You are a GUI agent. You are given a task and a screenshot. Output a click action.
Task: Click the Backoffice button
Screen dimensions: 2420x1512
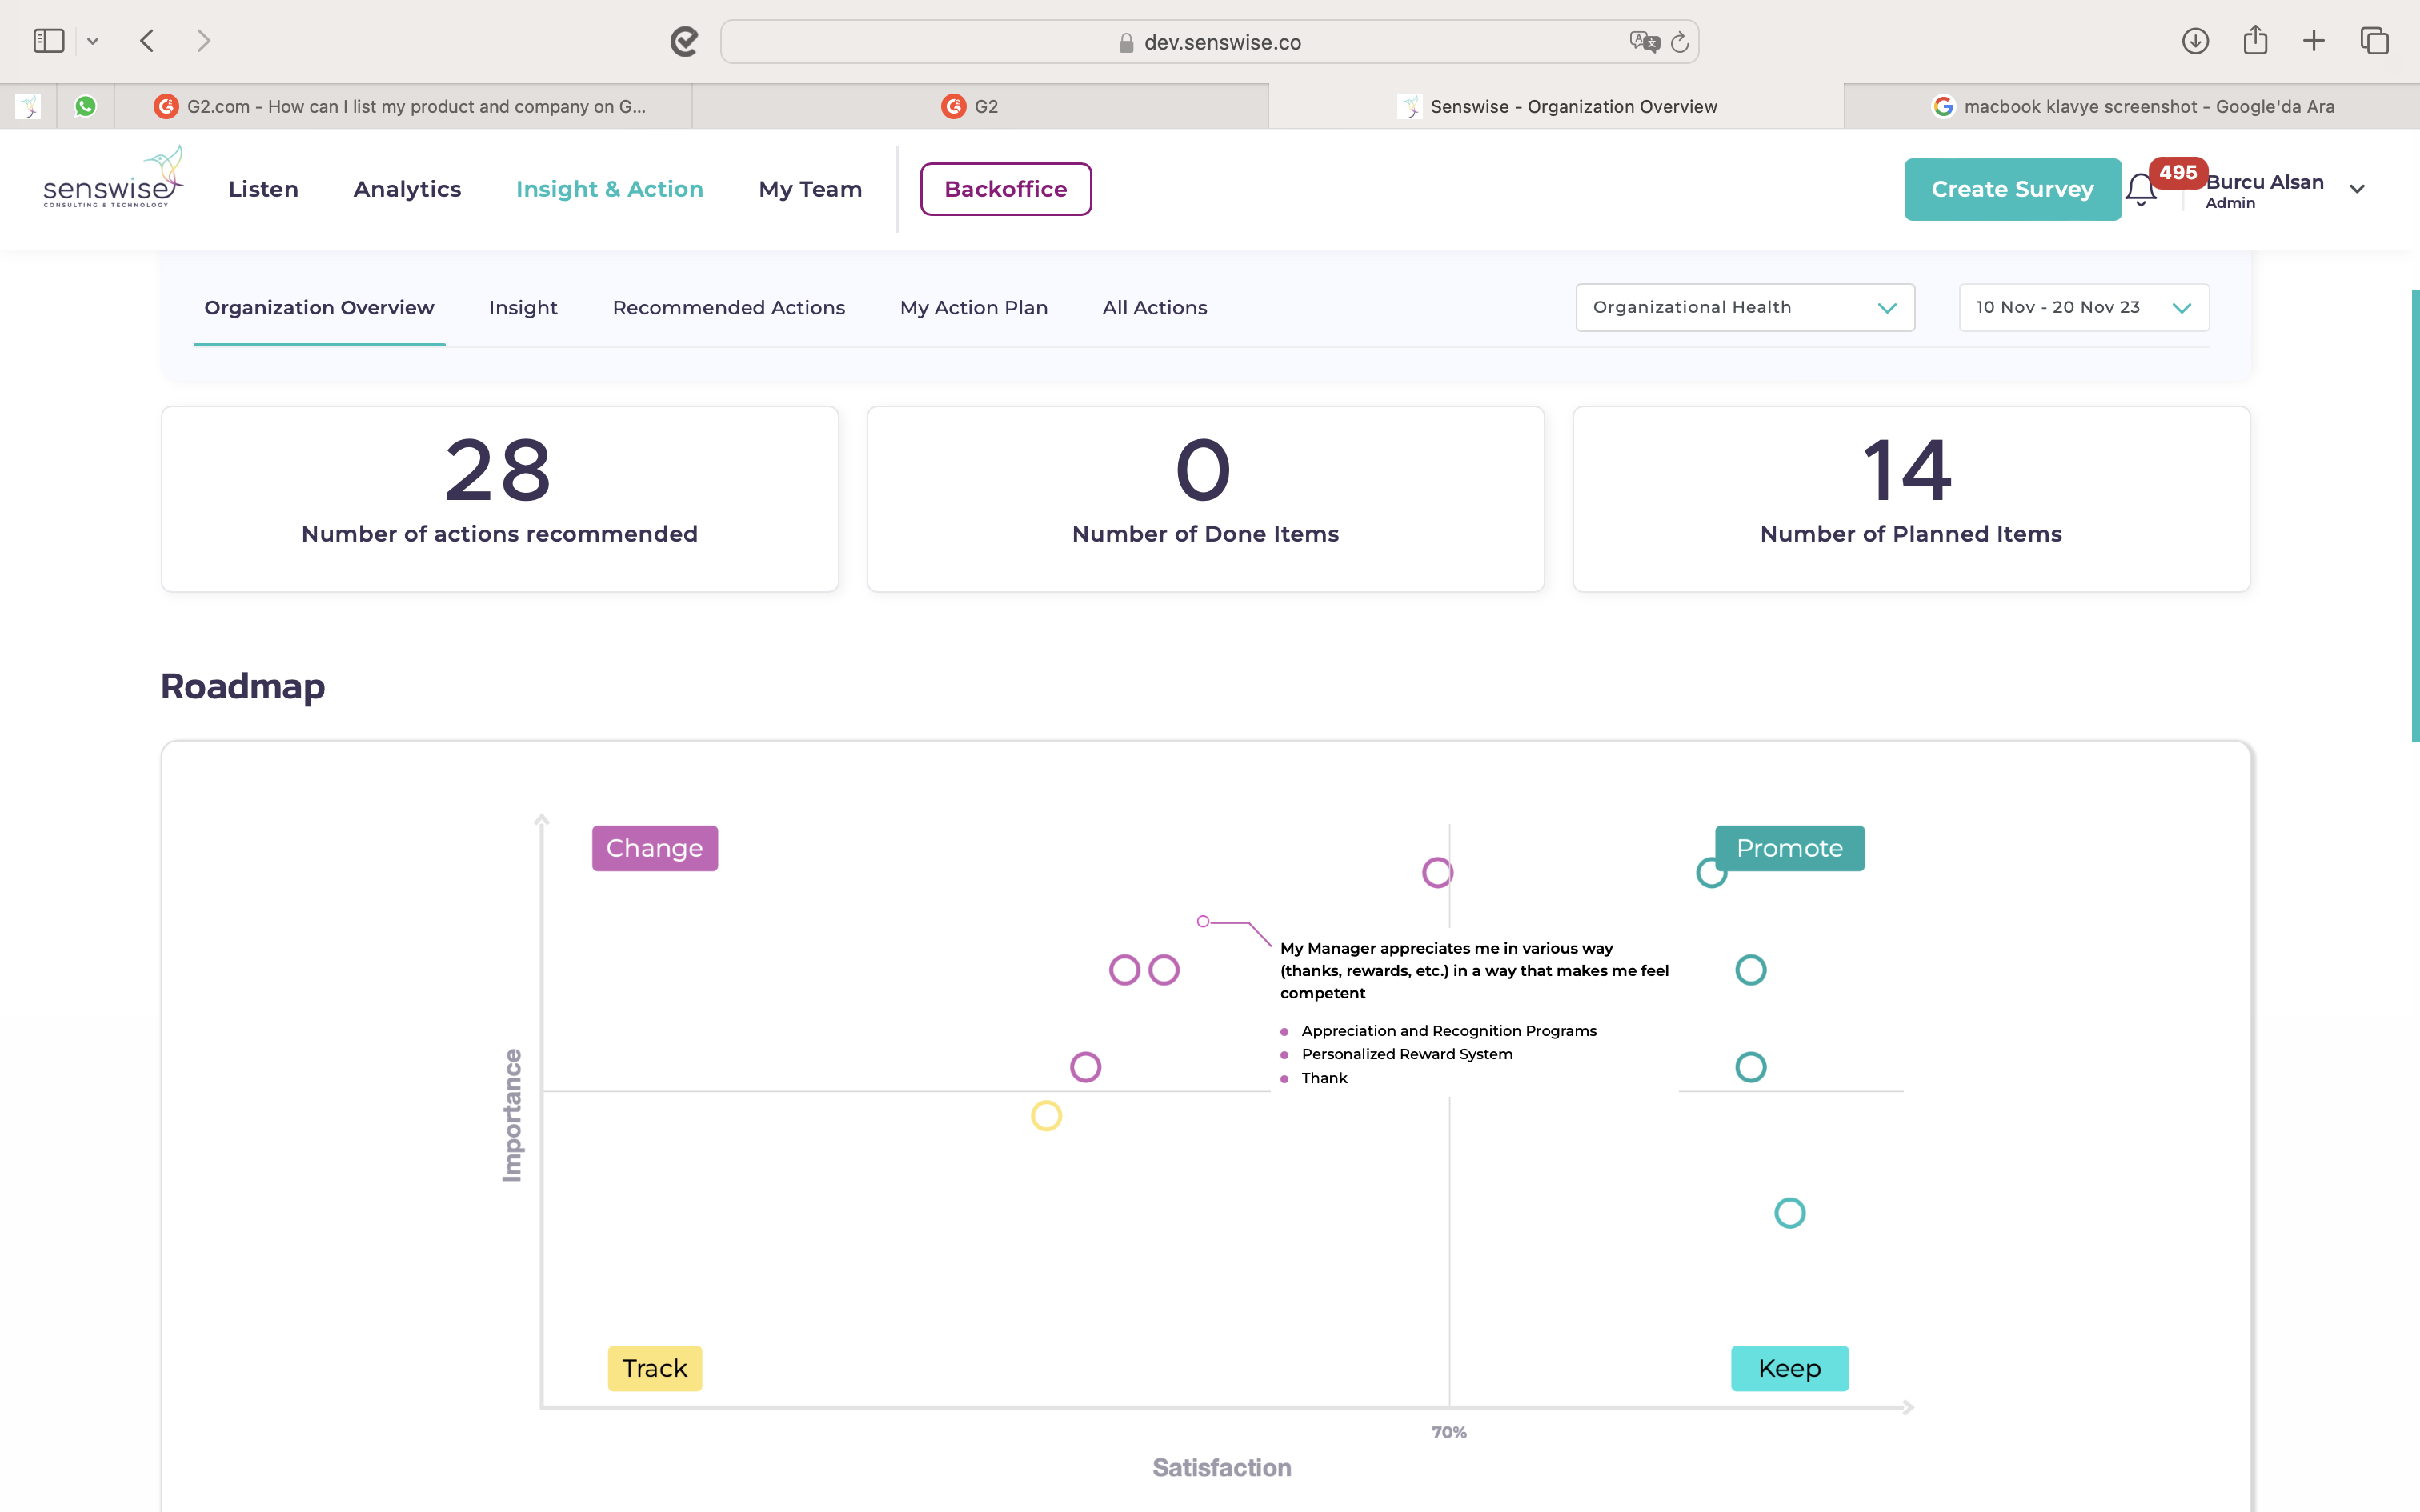[x=1005, y=189]
